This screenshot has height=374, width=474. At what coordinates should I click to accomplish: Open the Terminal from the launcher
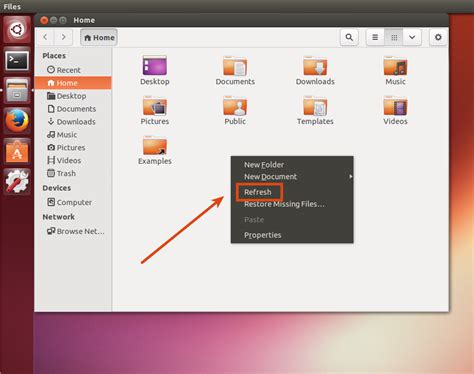tap(17, 61)
